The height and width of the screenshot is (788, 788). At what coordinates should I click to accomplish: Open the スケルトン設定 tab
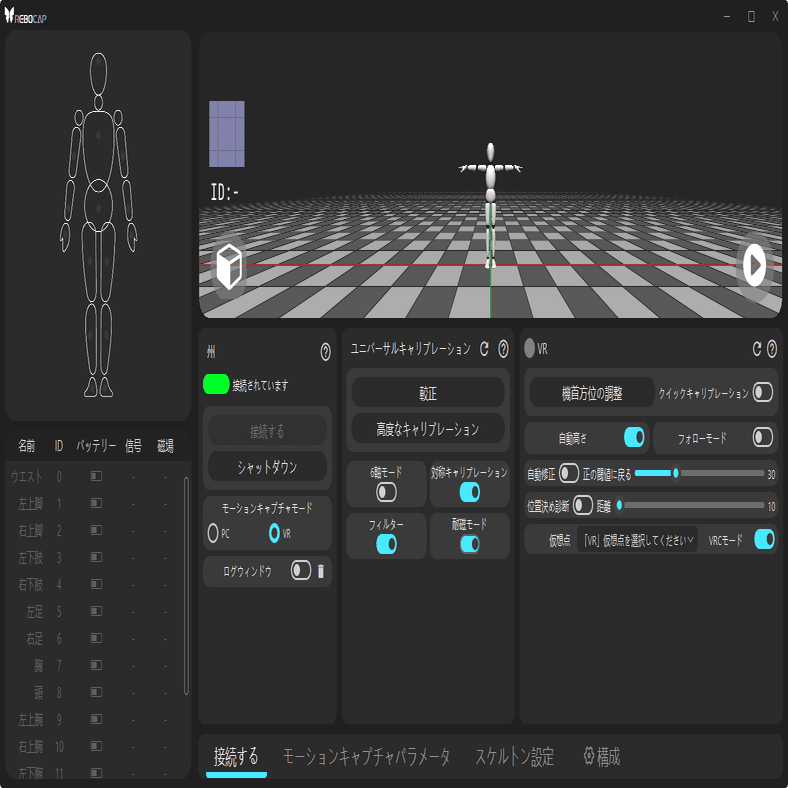pos(514,757)
